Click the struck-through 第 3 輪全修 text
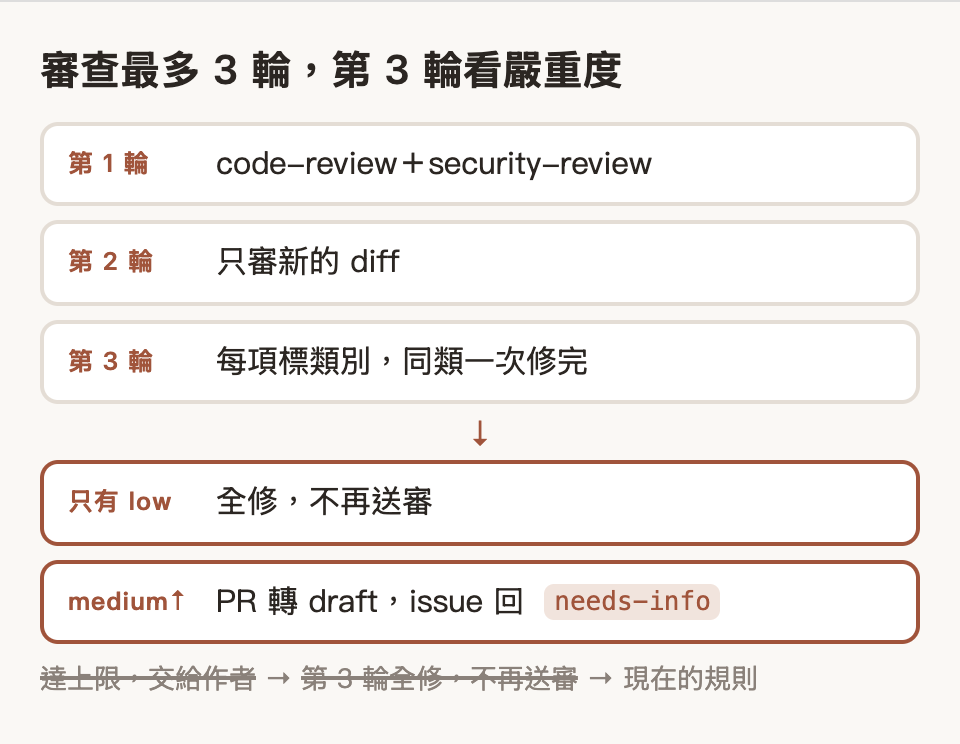Screen dimensions: 960x744 click(372, 678)
